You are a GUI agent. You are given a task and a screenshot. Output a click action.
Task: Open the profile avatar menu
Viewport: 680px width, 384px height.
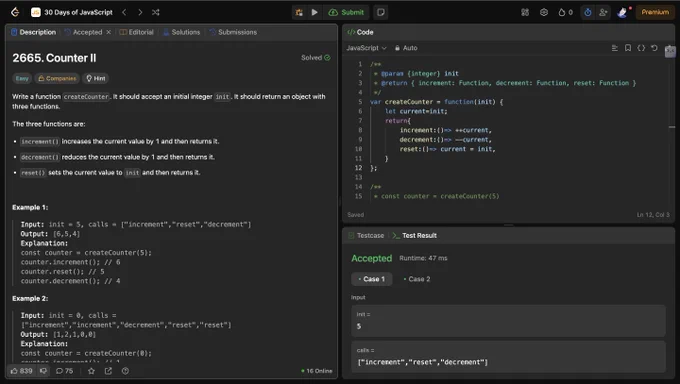(x=622, y=12)
